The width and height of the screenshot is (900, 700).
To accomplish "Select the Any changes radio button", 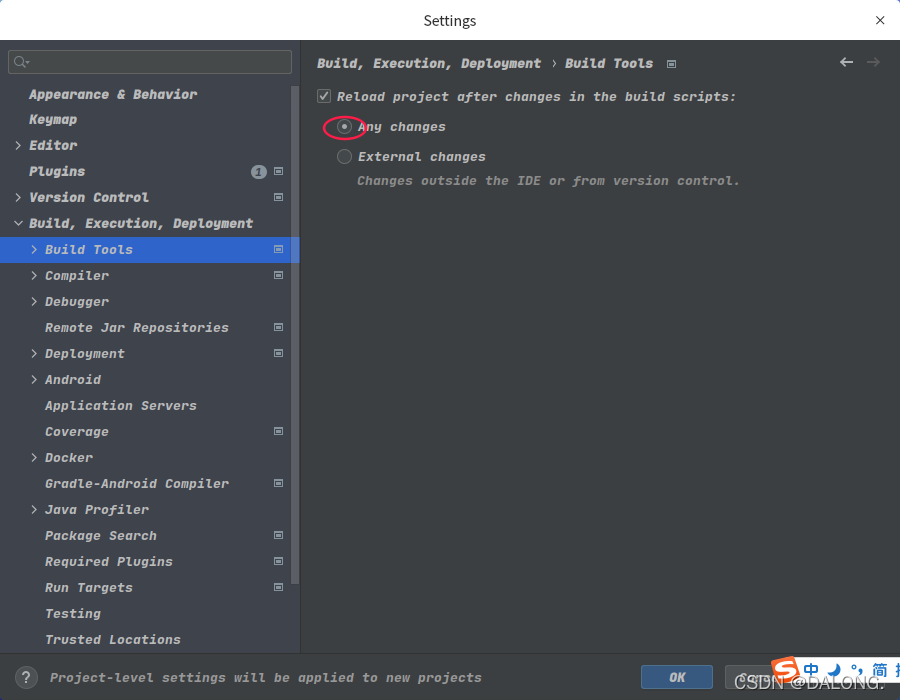I will [x=344, y=127].
